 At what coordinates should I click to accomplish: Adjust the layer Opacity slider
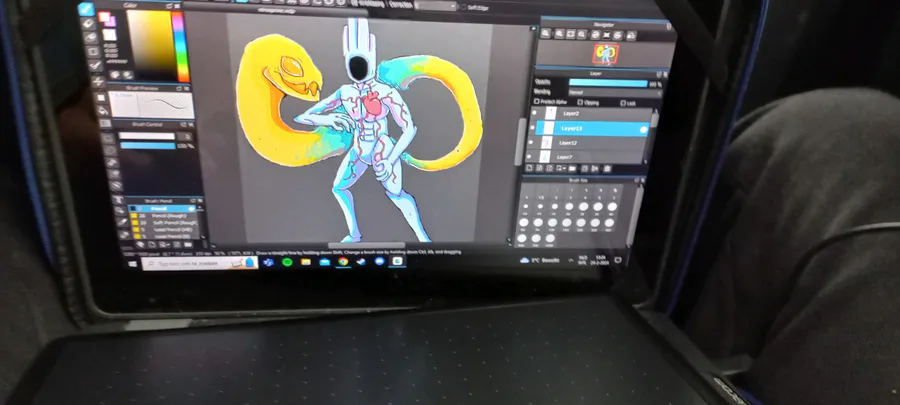pos(608,83)
